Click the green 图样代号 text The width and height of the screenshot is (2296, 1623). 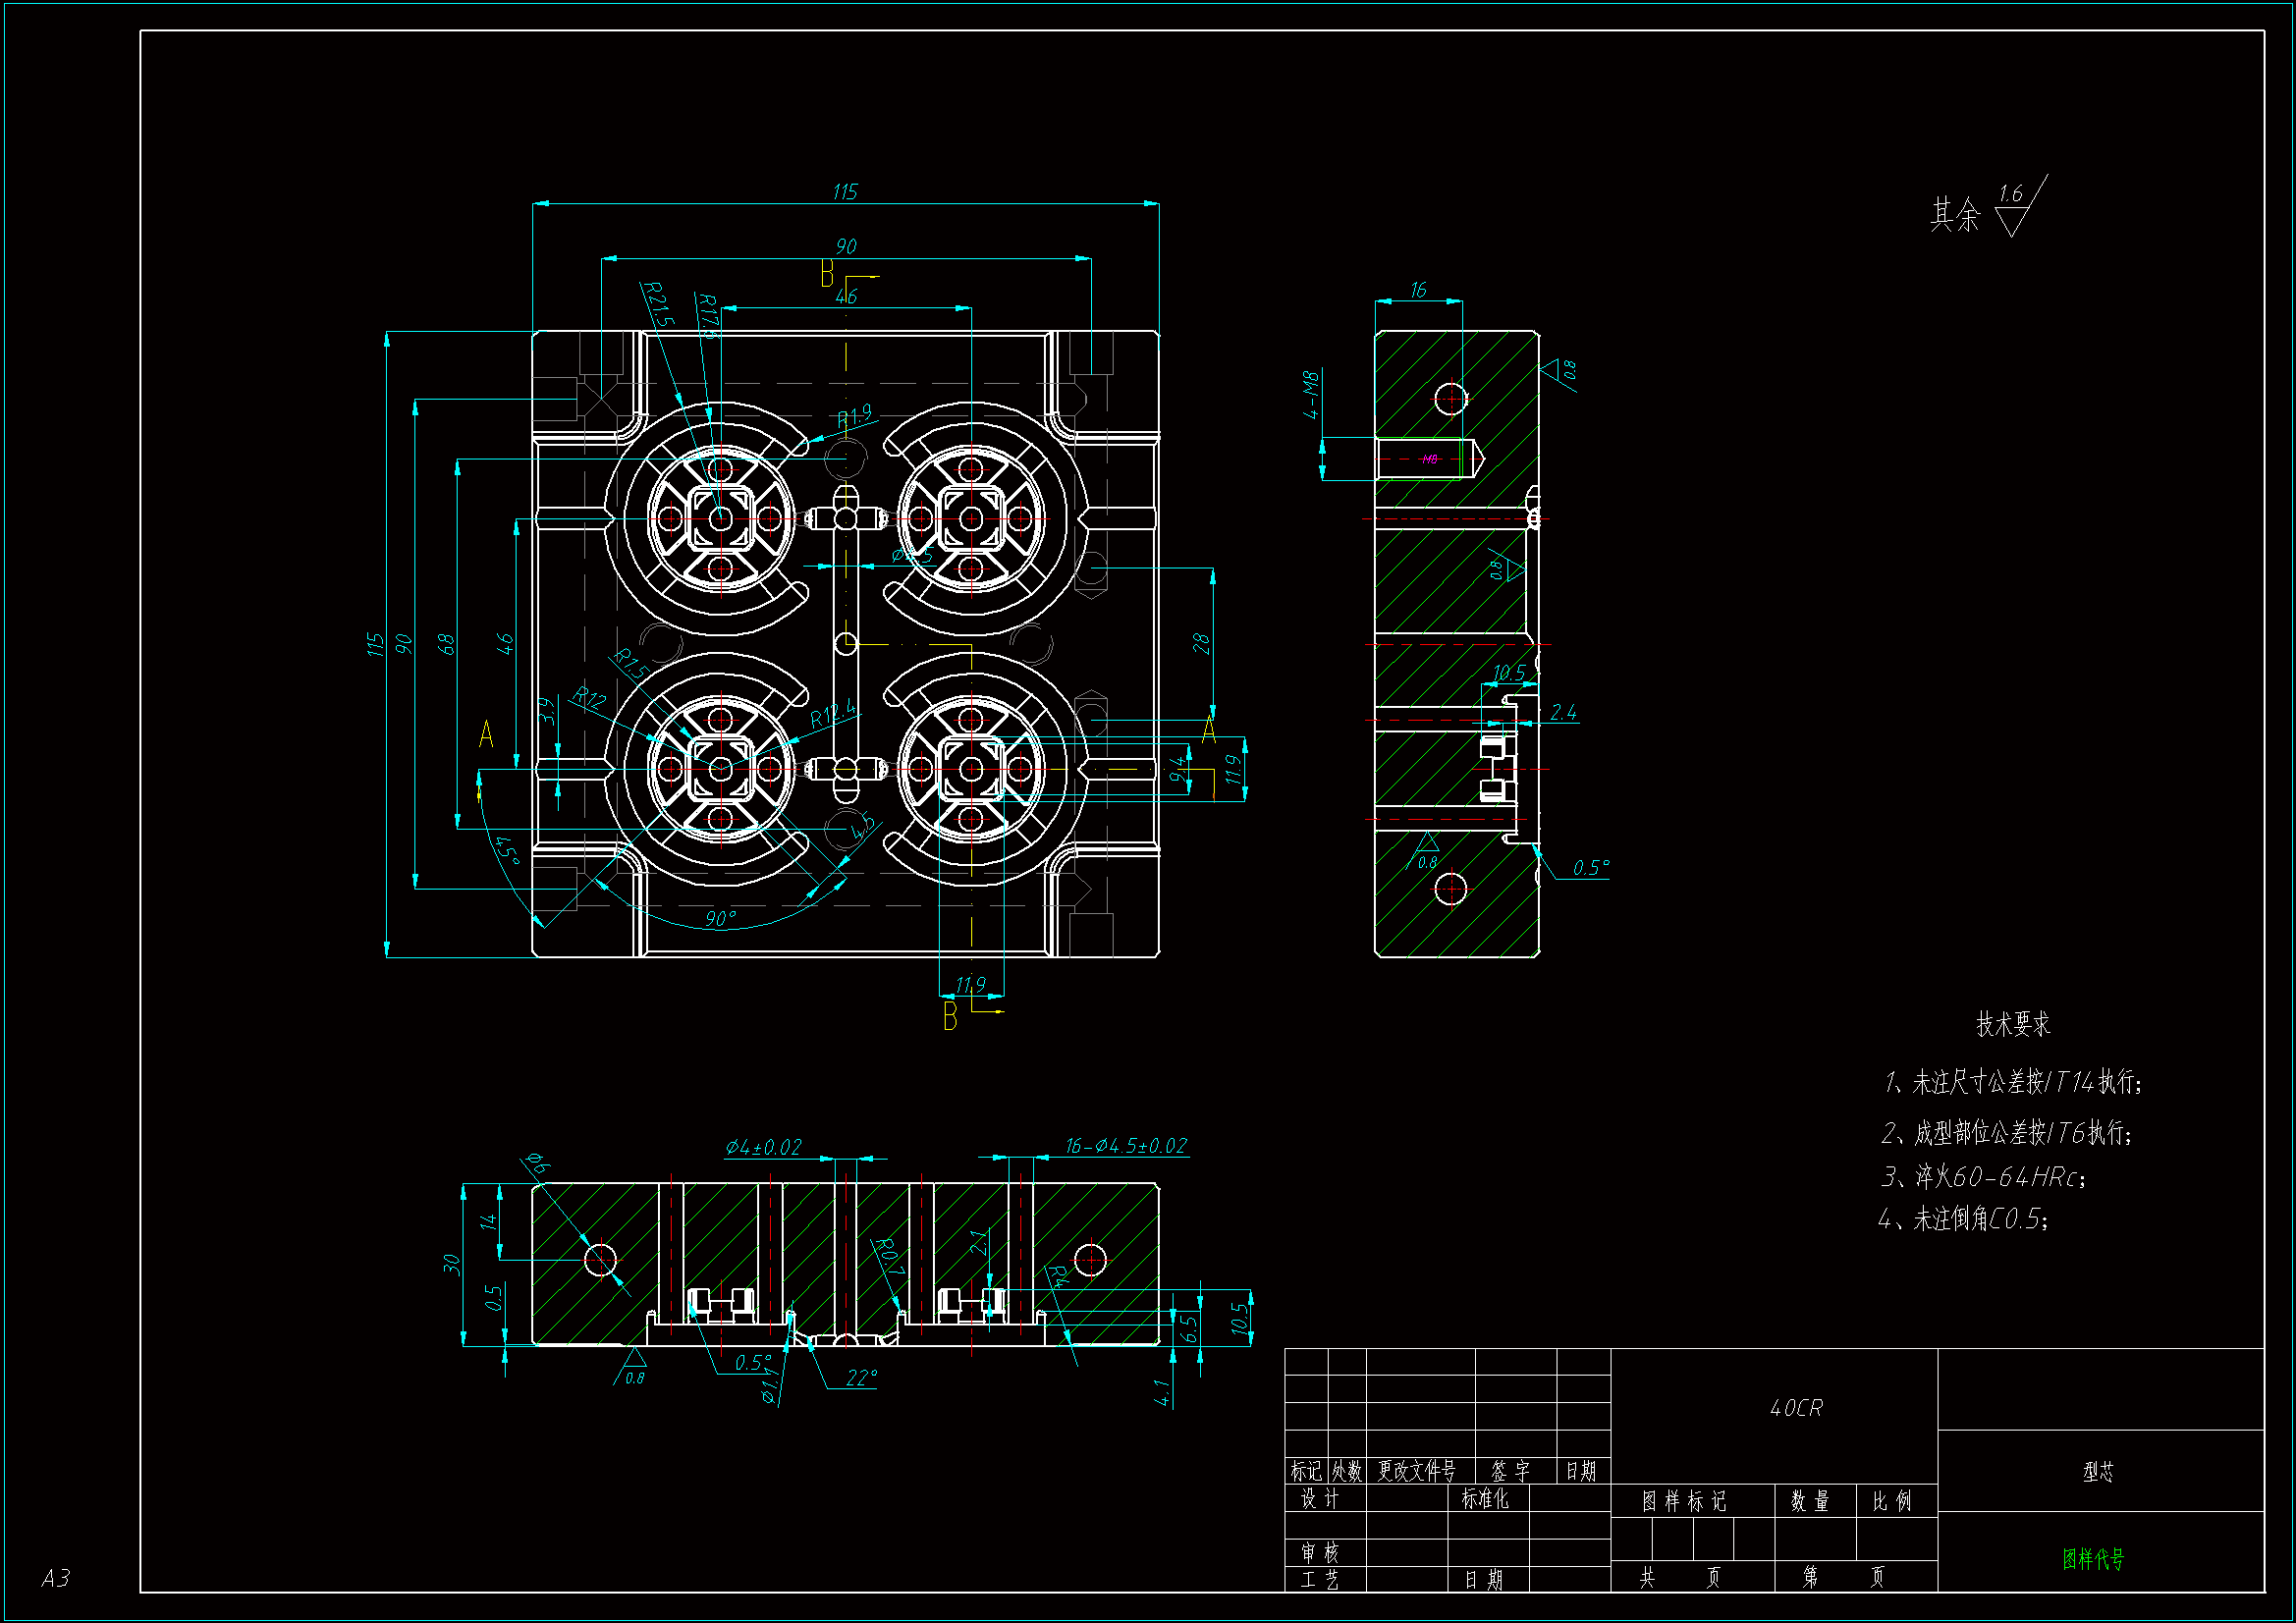(x=2093, y=1559)
